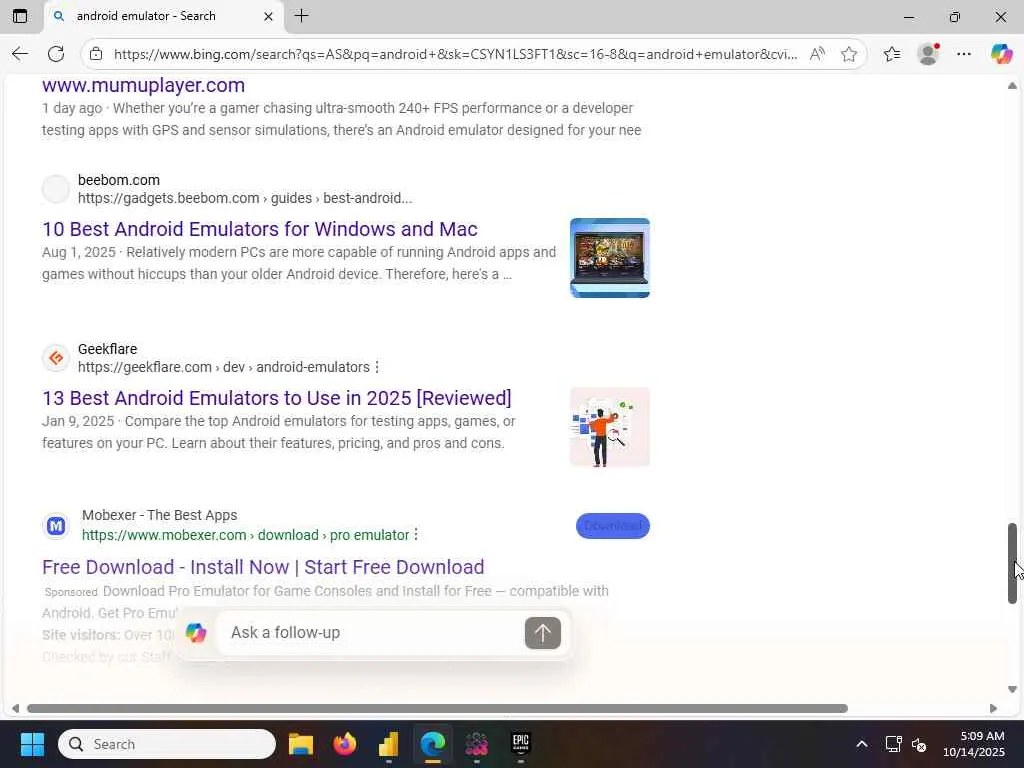Viewport: 1024px width, 768px height.
Task: Open the Windows Start menu
Action: (x=32, y=744)
